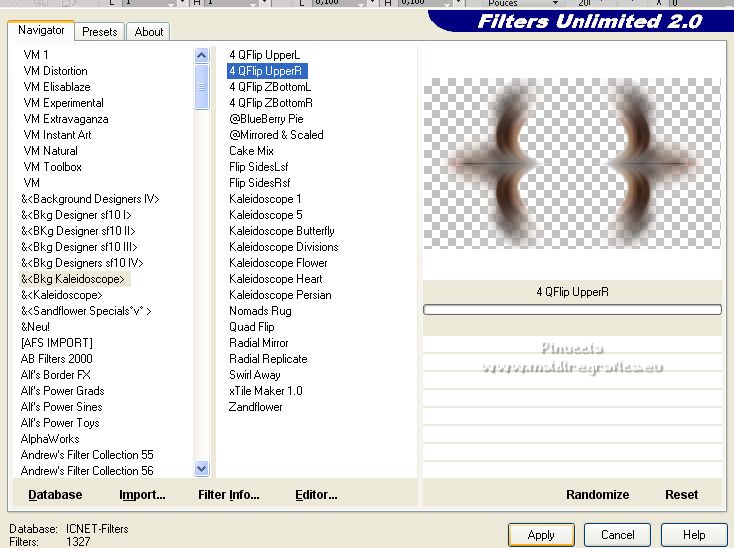The width and height of the screenshot is (734, 548).
Task: Select &<BKg Designer sf10 II> category
Action: 78,231
